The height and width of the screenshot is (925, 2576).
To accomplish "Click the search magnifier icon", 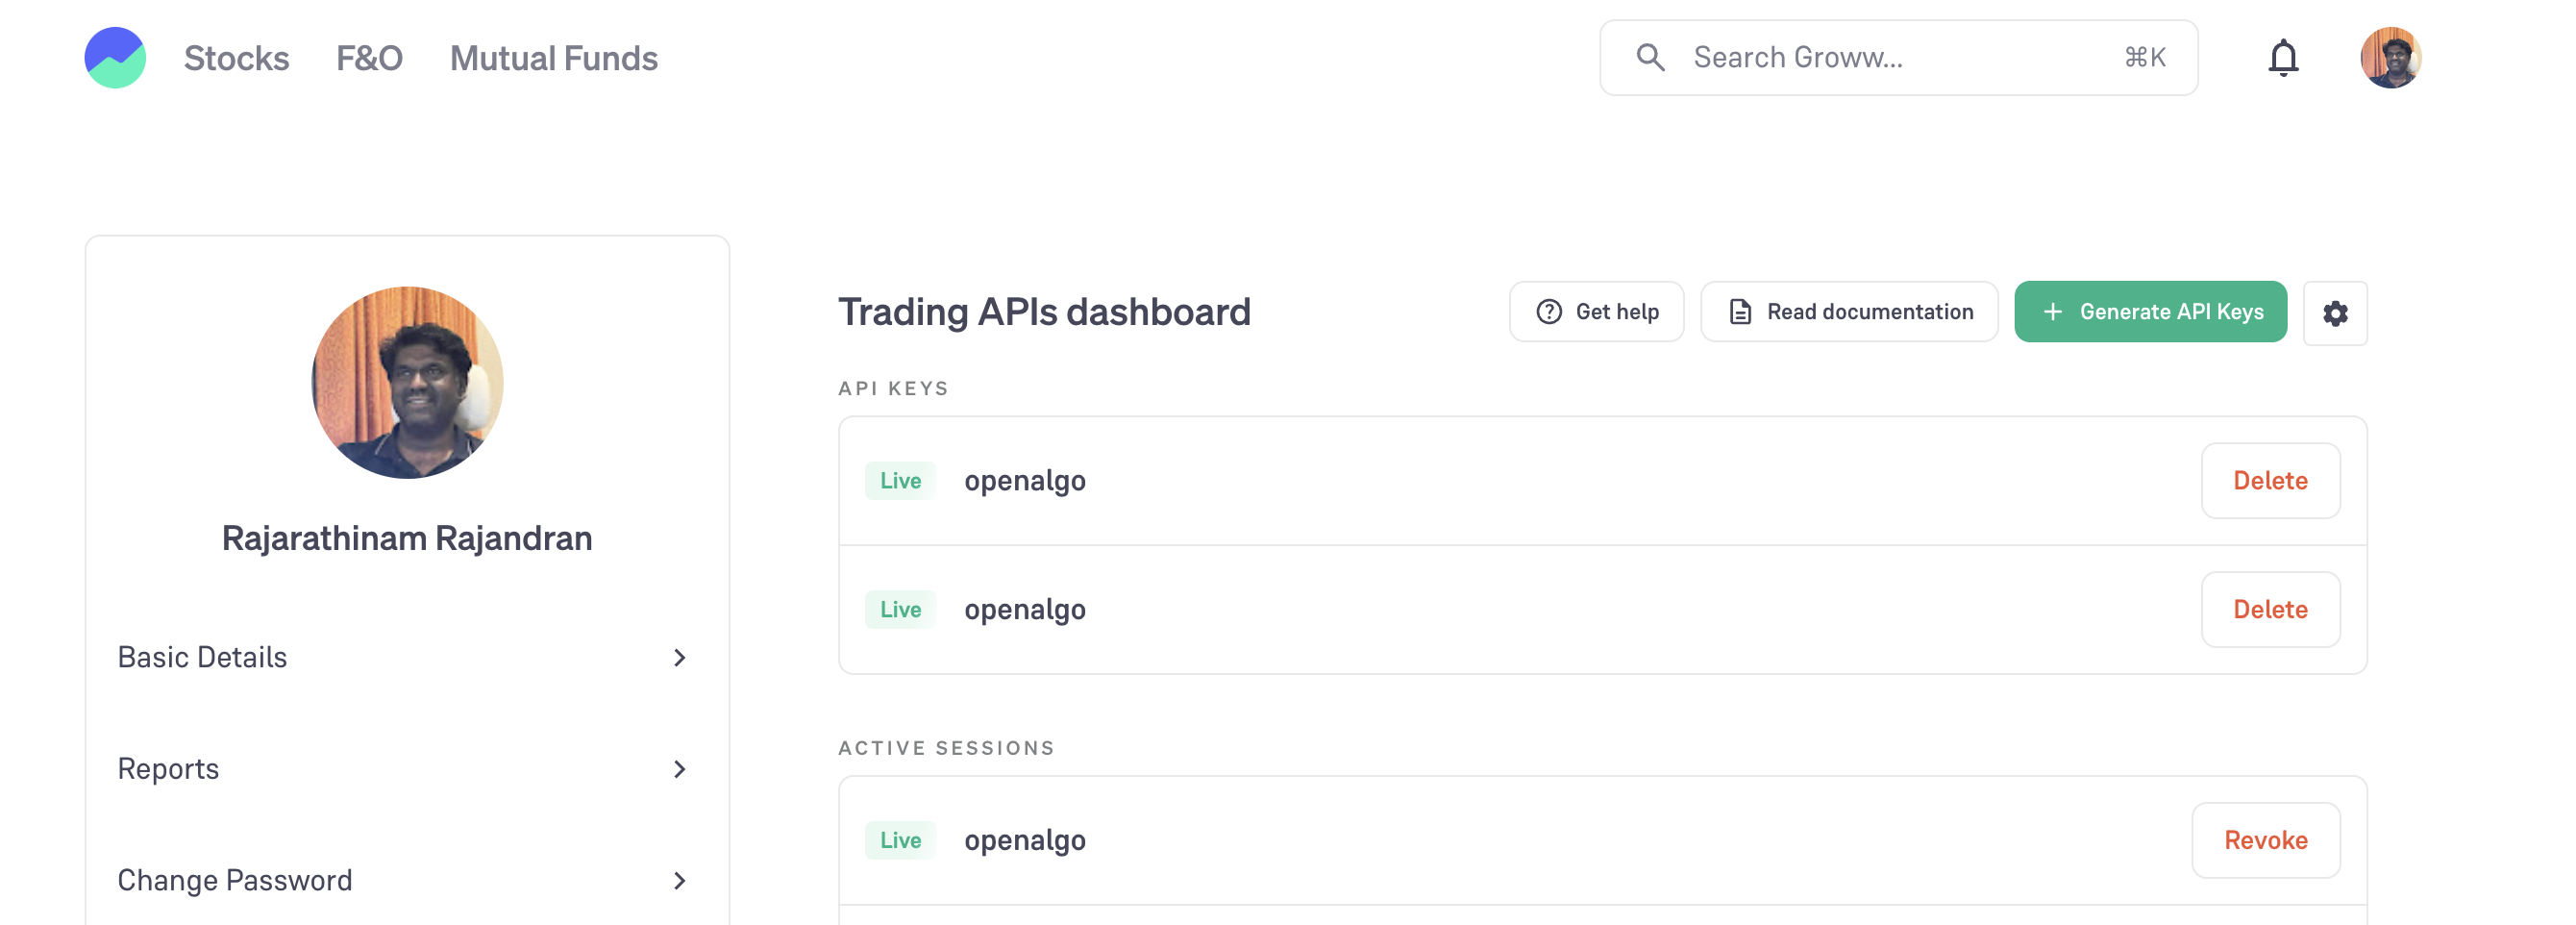I will (x=1651, y=58).
